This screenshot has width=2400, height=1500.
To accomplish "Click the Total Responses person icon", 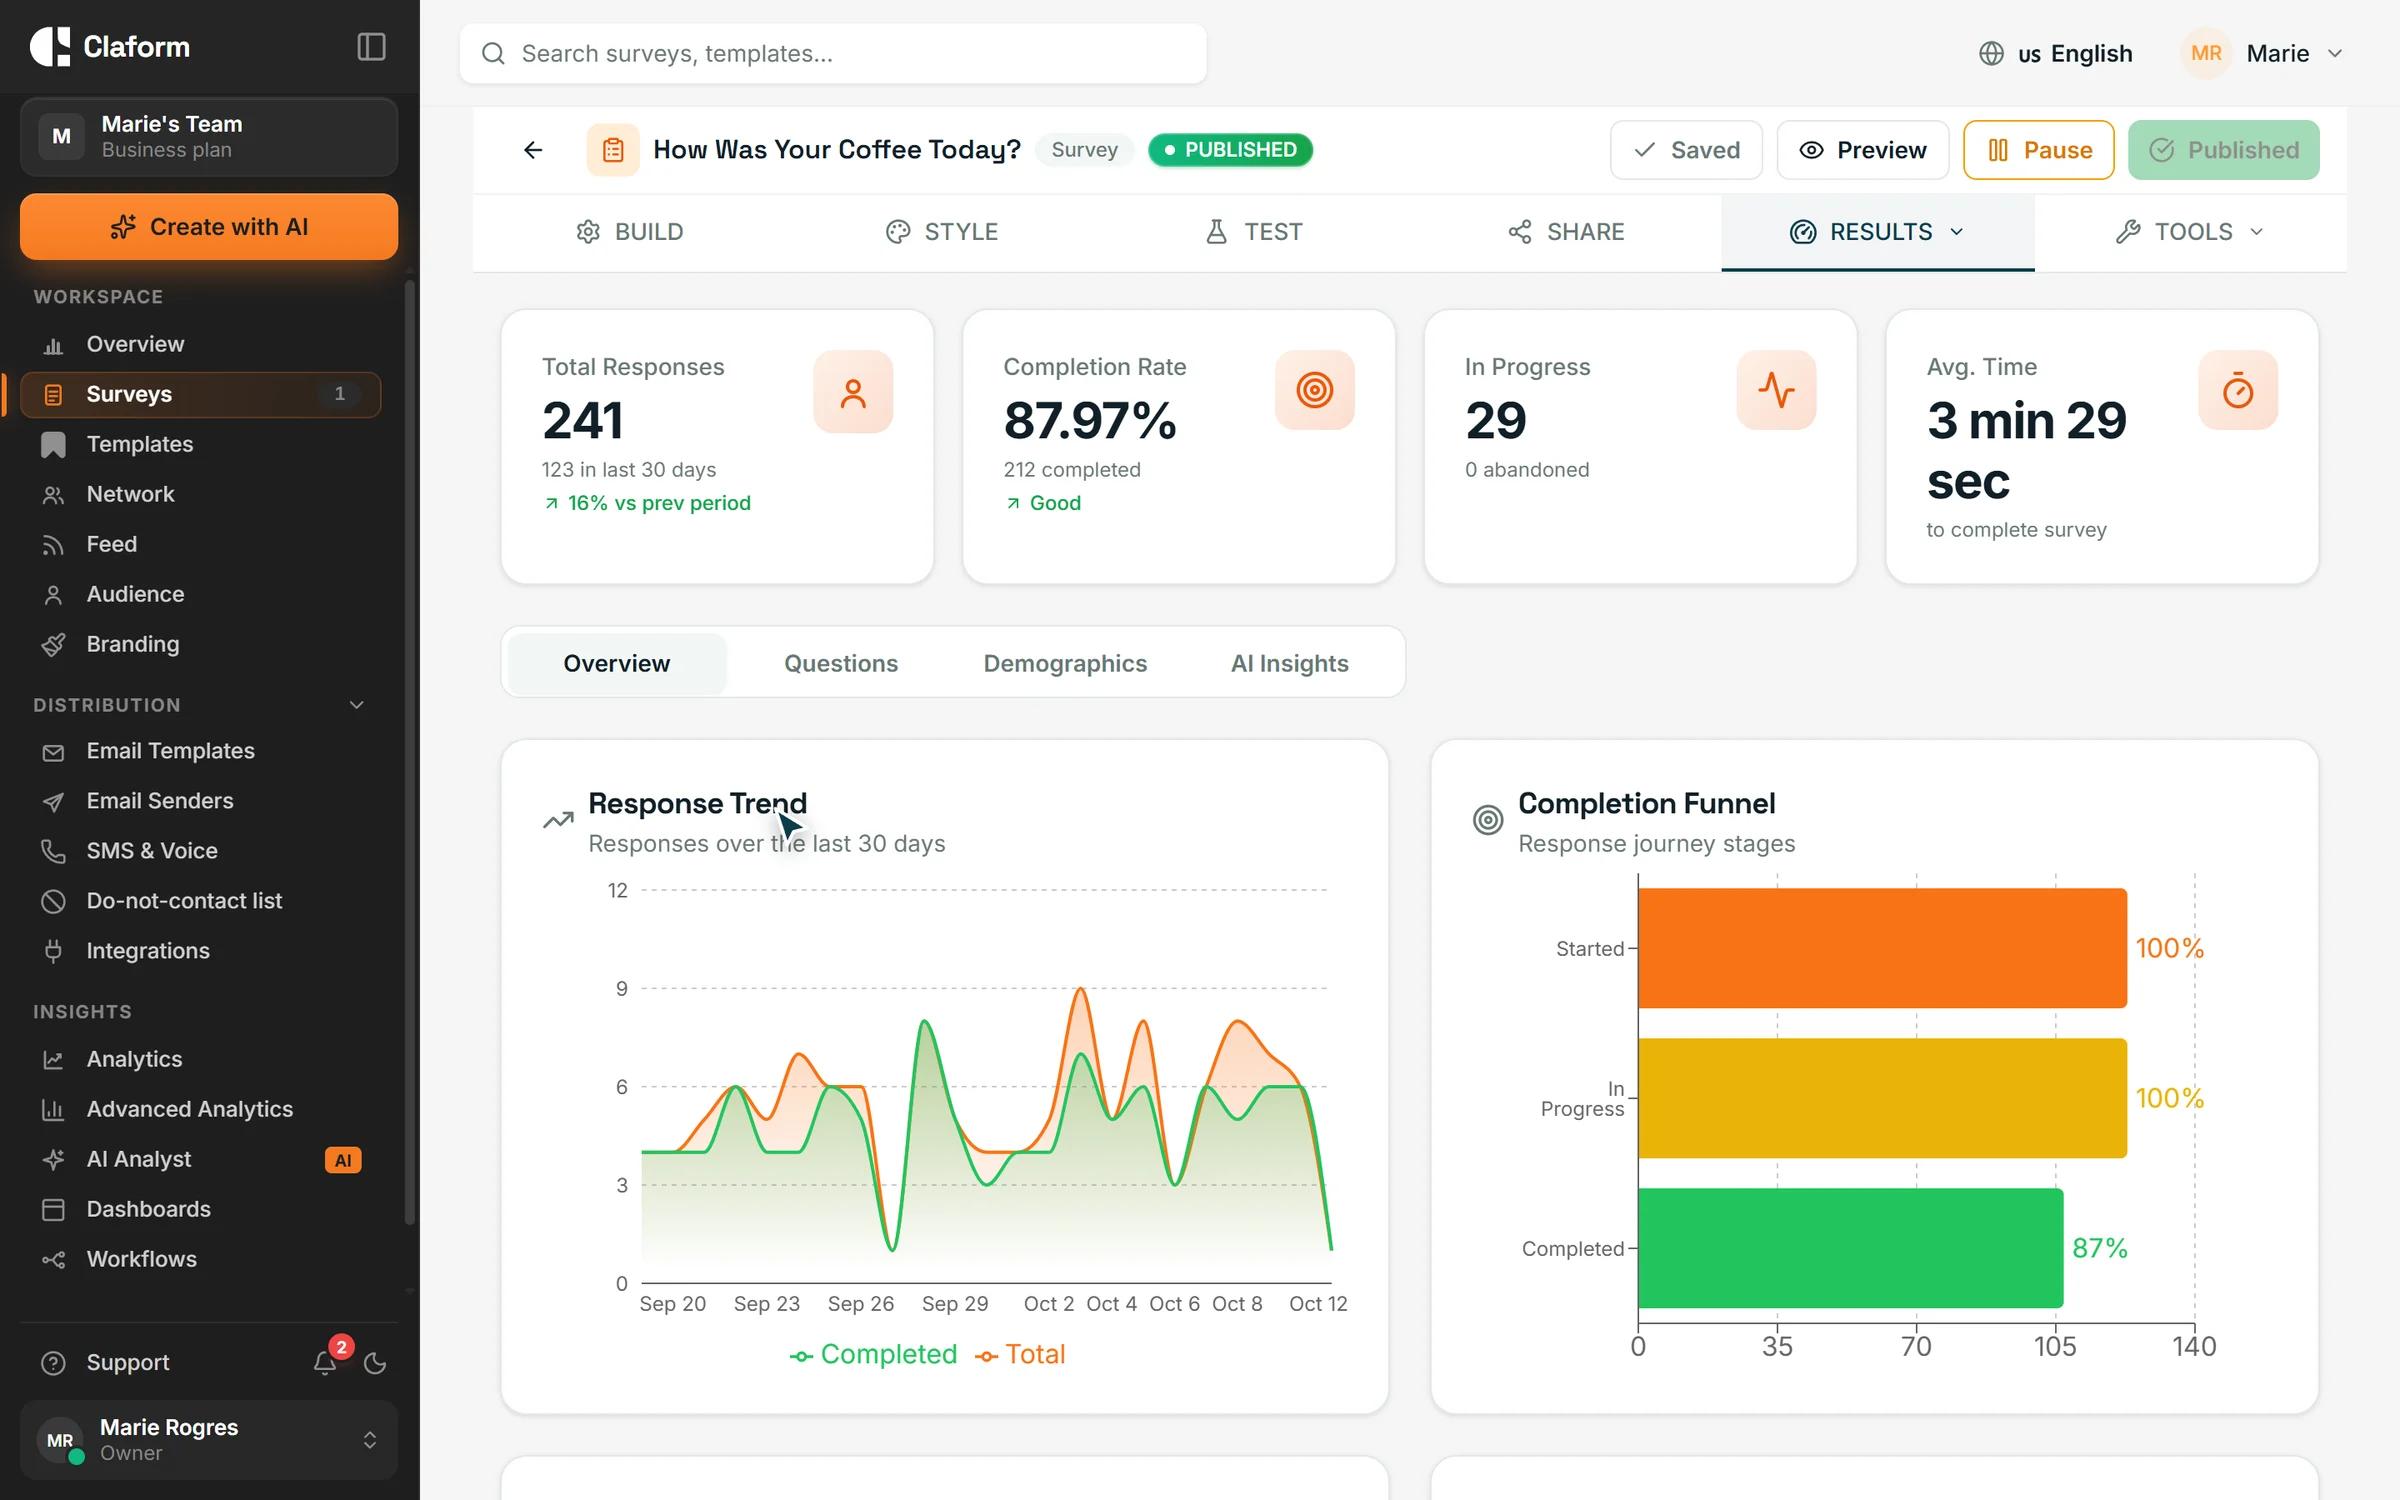I will point(853,392).
